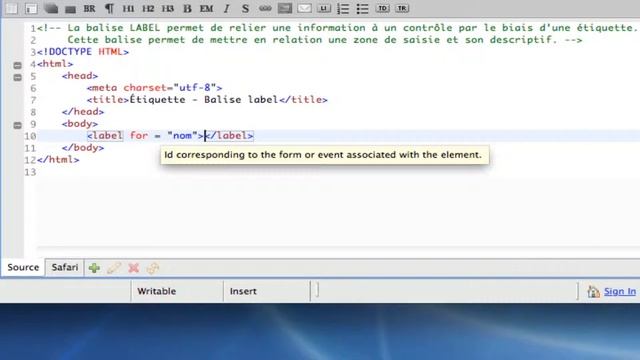Click the Writable status field
This screenshot has height=360, width=640.
[x=177, y=291]
